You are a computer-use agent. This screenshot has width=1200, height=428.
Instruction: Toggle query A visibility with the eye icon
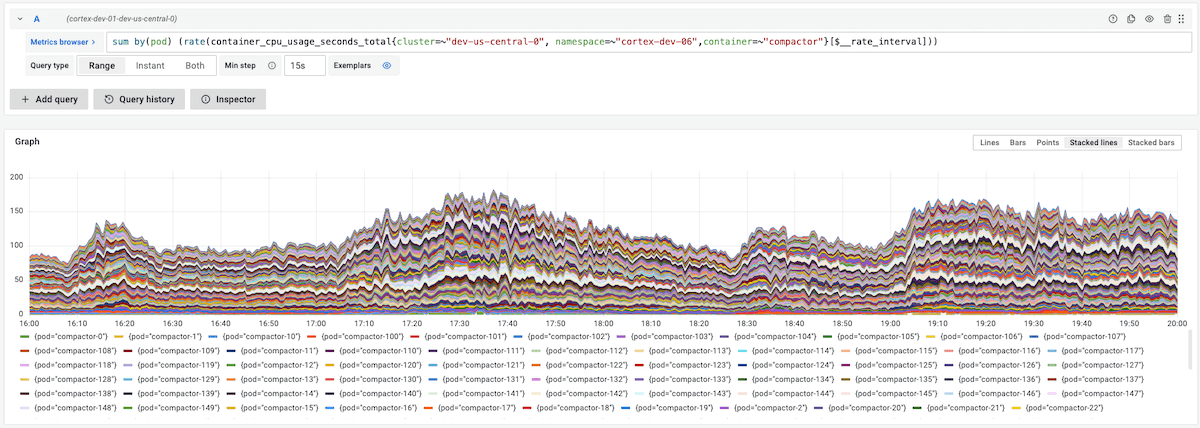[1149, 19]
